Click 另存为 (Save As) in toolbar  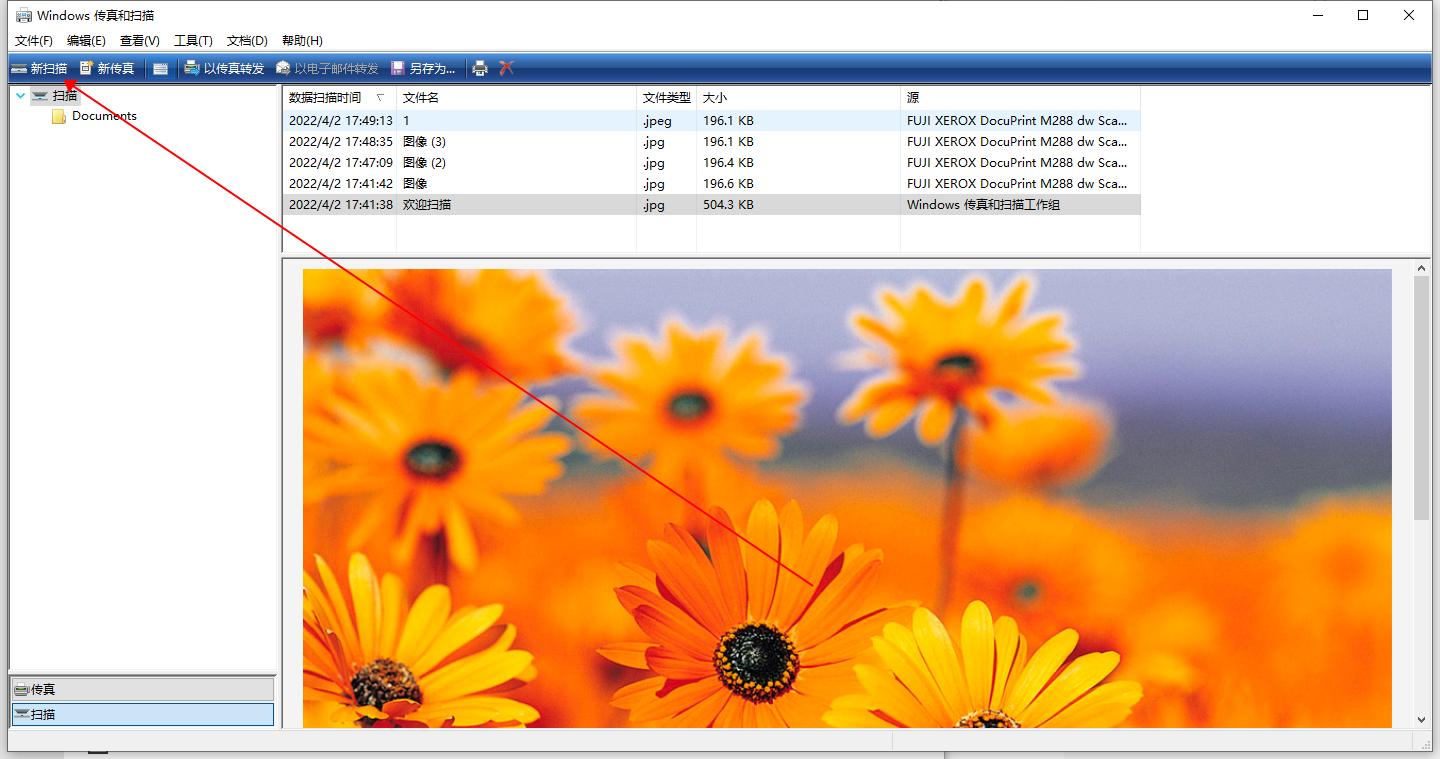tap(423, 68)
